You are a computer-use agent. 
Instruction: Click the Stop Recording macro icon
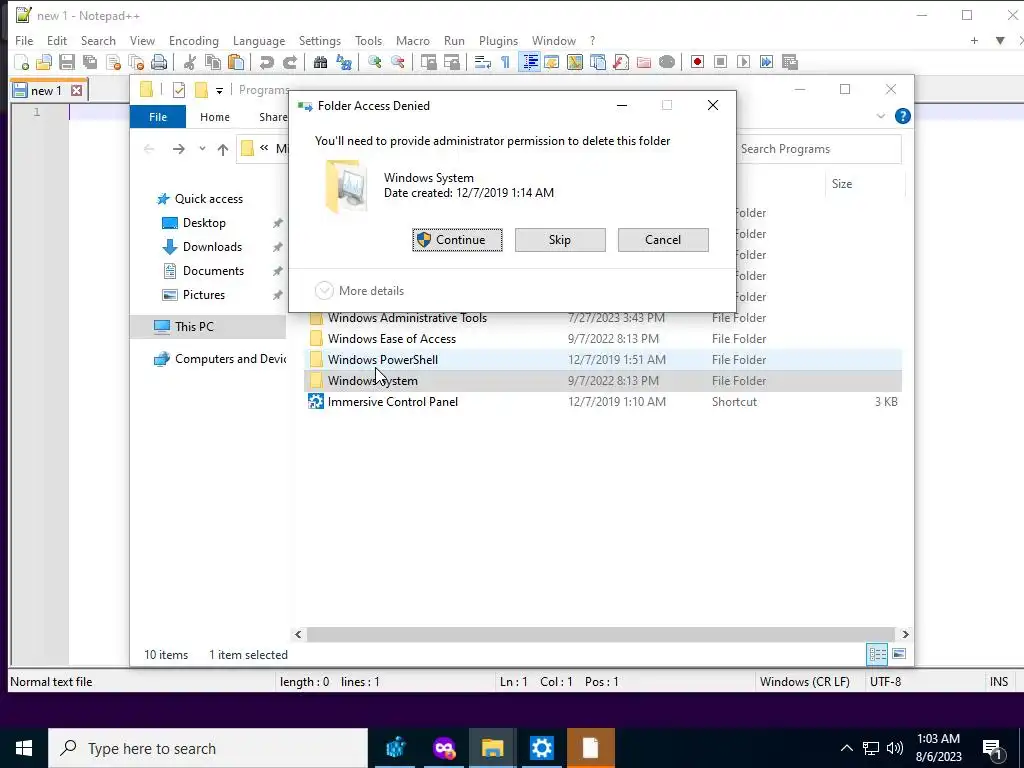coord(720,62)
